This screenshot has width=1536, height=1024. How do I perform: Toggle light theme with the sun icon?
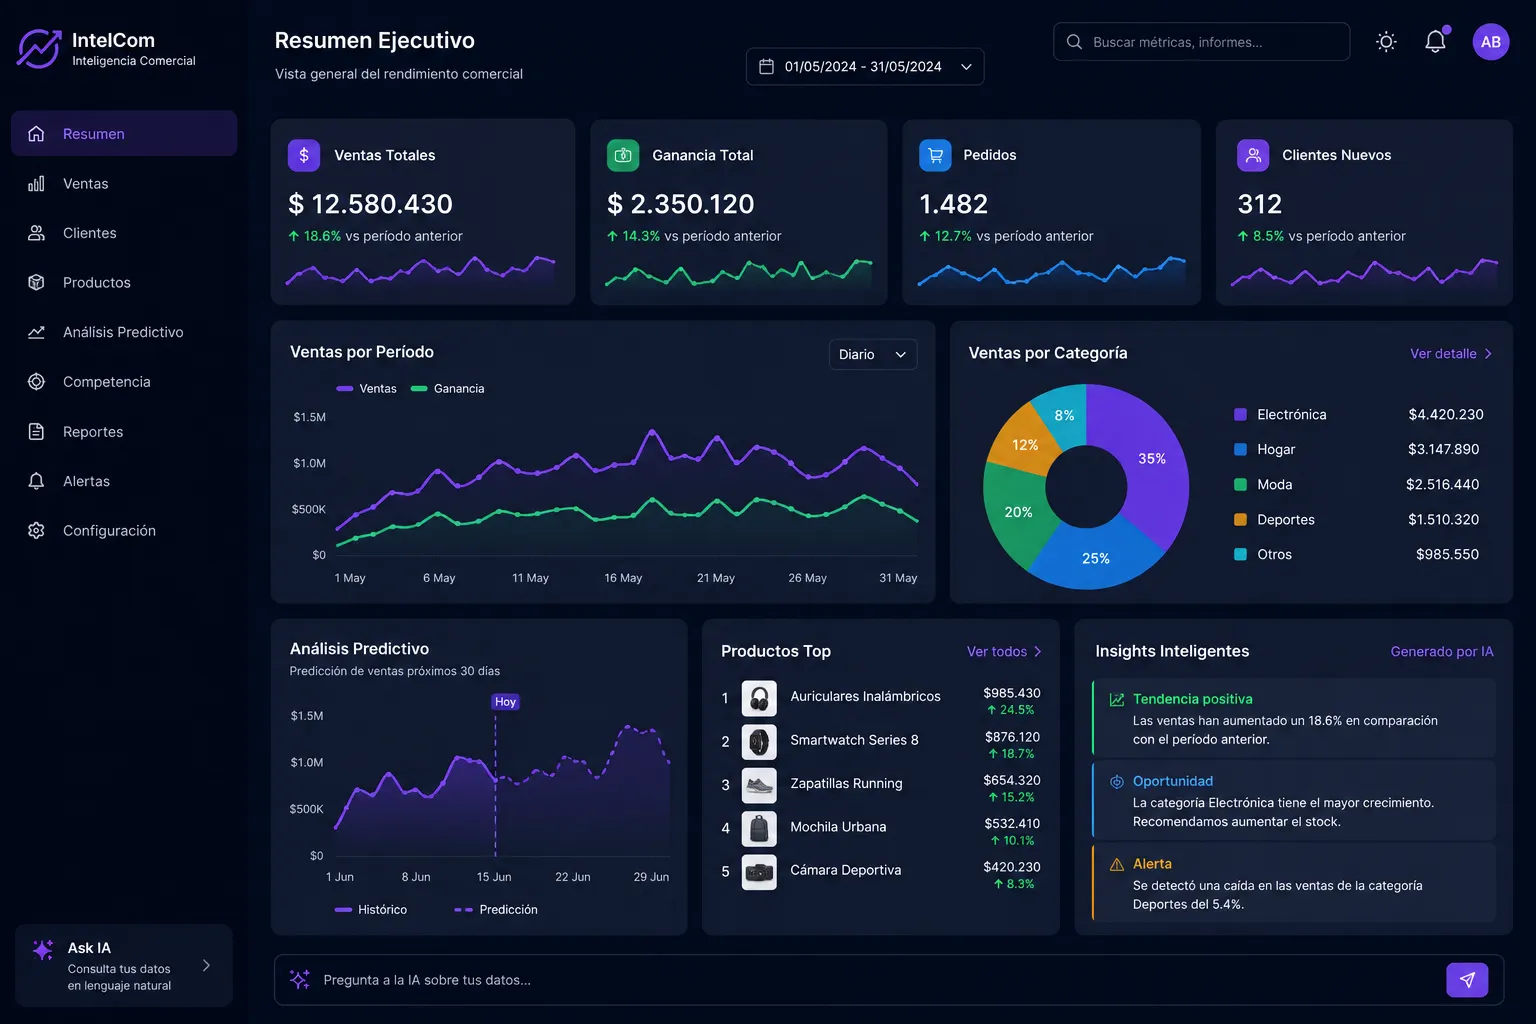tap(1386, 42)
